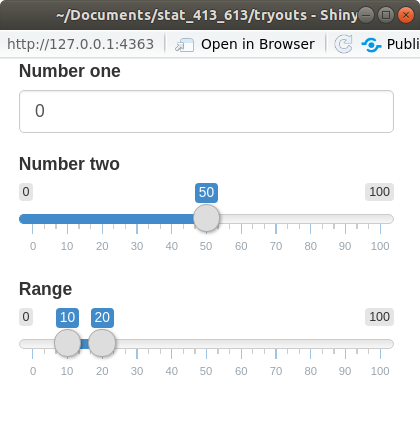Click the Range slider lower handle at 10
Image resolution: width=420 pixels, height=426 pixels.
[67, 343]
